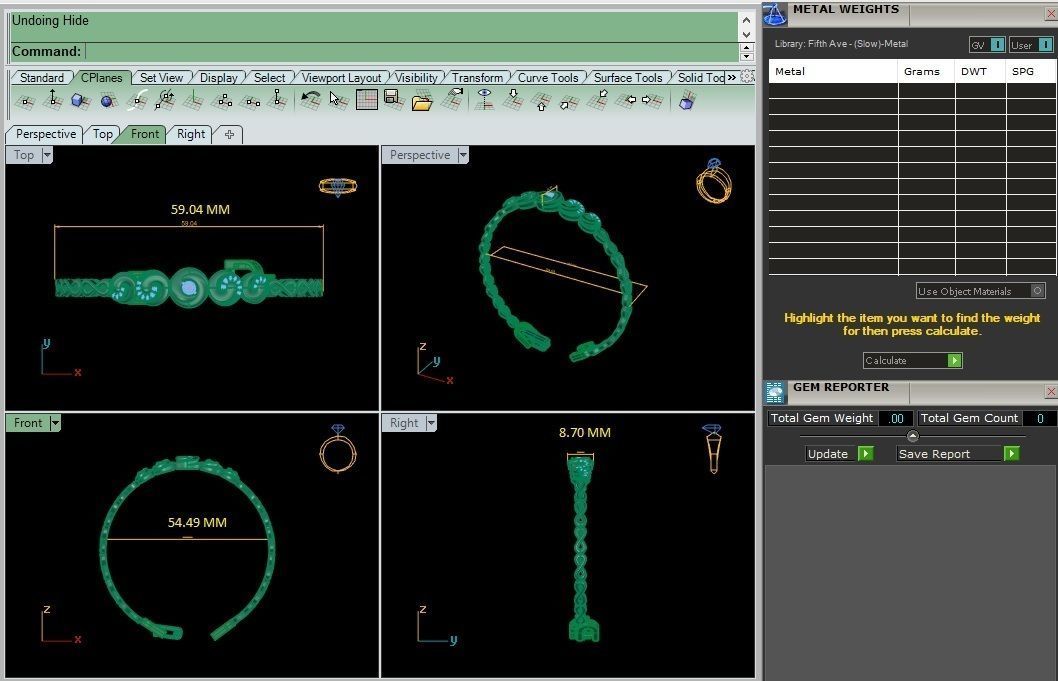
Task: Open the Curve Tools toolbar tab
Action: tap(548, 78)
